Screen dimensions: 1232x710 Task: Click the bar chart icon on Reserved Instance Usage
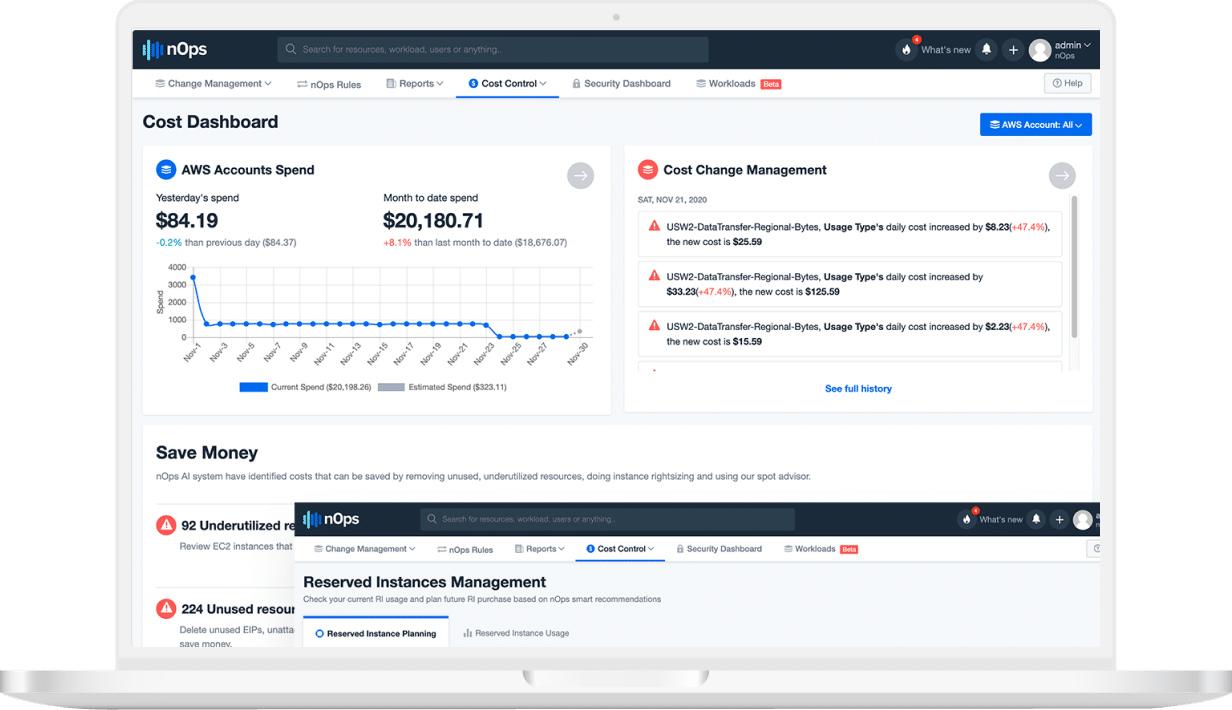(468, 634)
